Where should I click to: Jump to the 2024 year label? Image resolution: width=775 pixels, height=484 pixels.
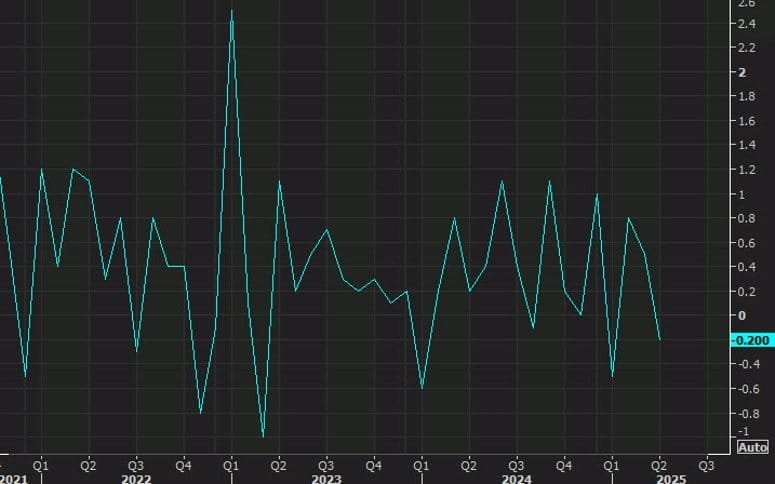coord(516,478)
